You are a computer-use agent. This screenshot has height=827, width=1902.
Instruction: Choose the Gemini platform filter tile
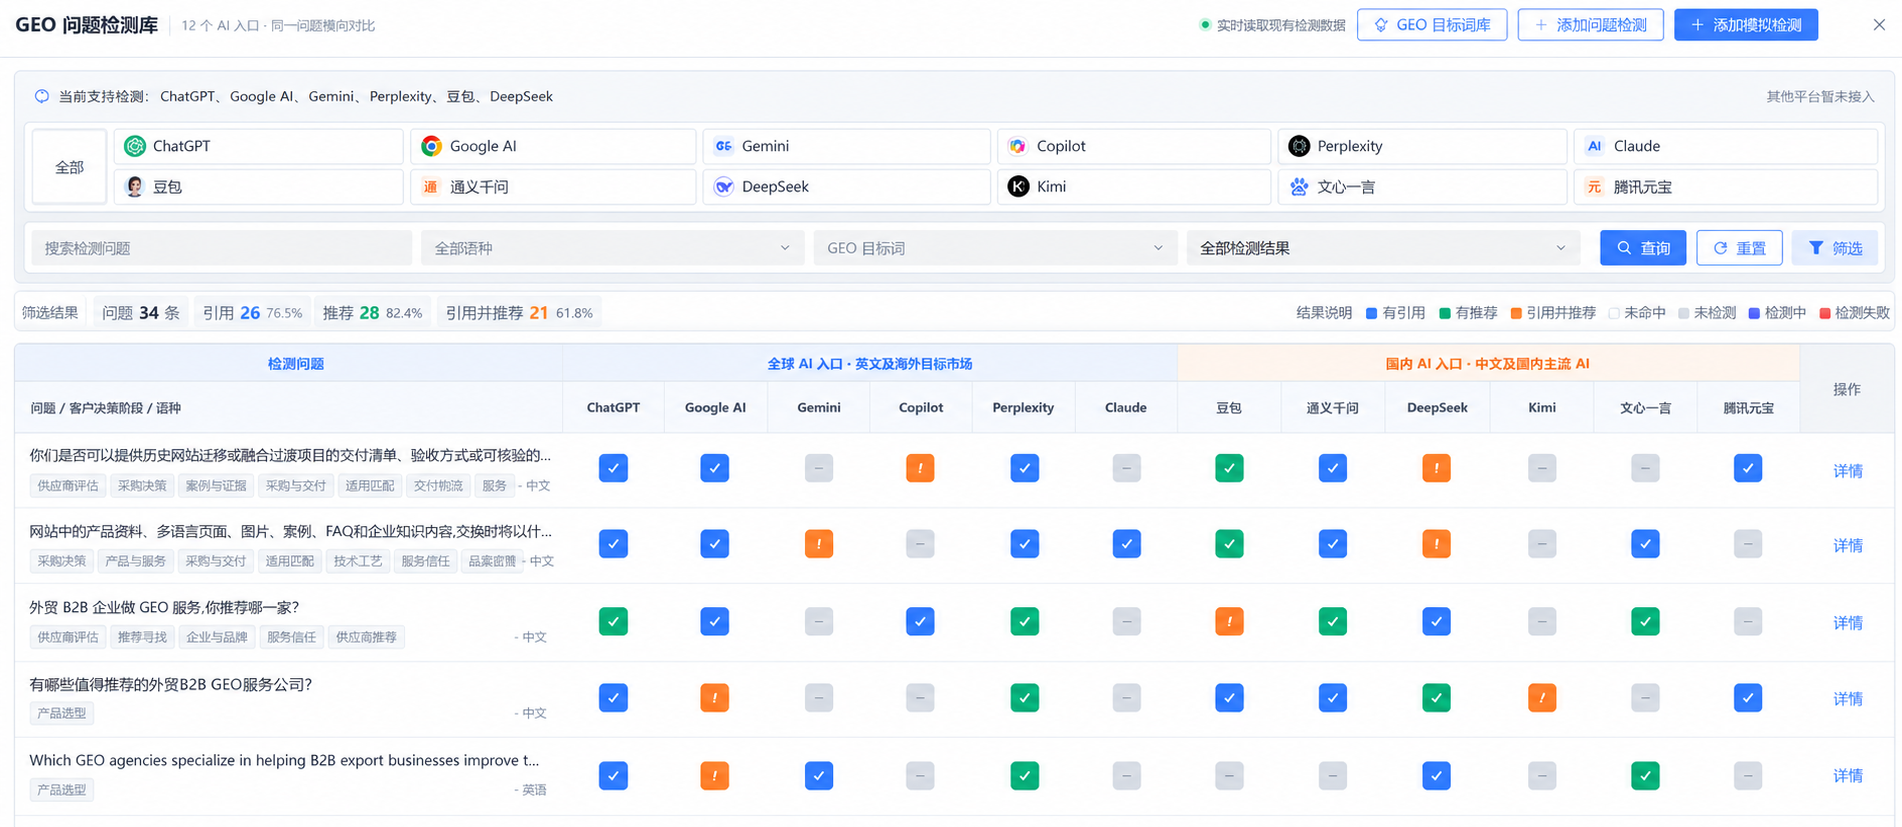pyautogui.click(x=846, y=146)
